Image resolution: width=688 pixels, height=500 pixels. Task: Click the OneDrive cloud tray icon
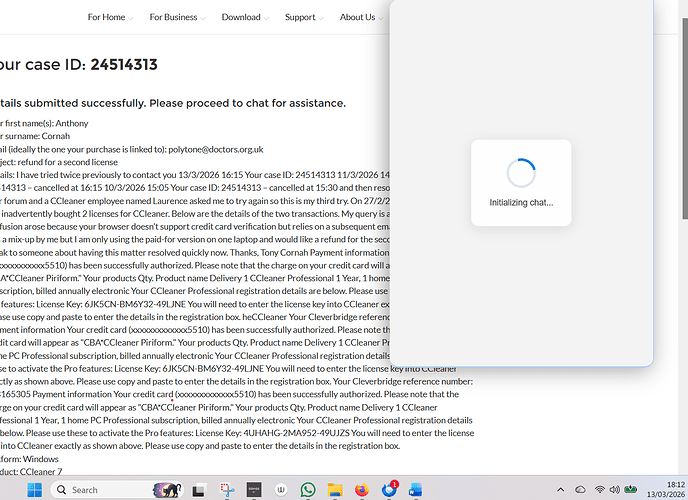click(580, 489)
